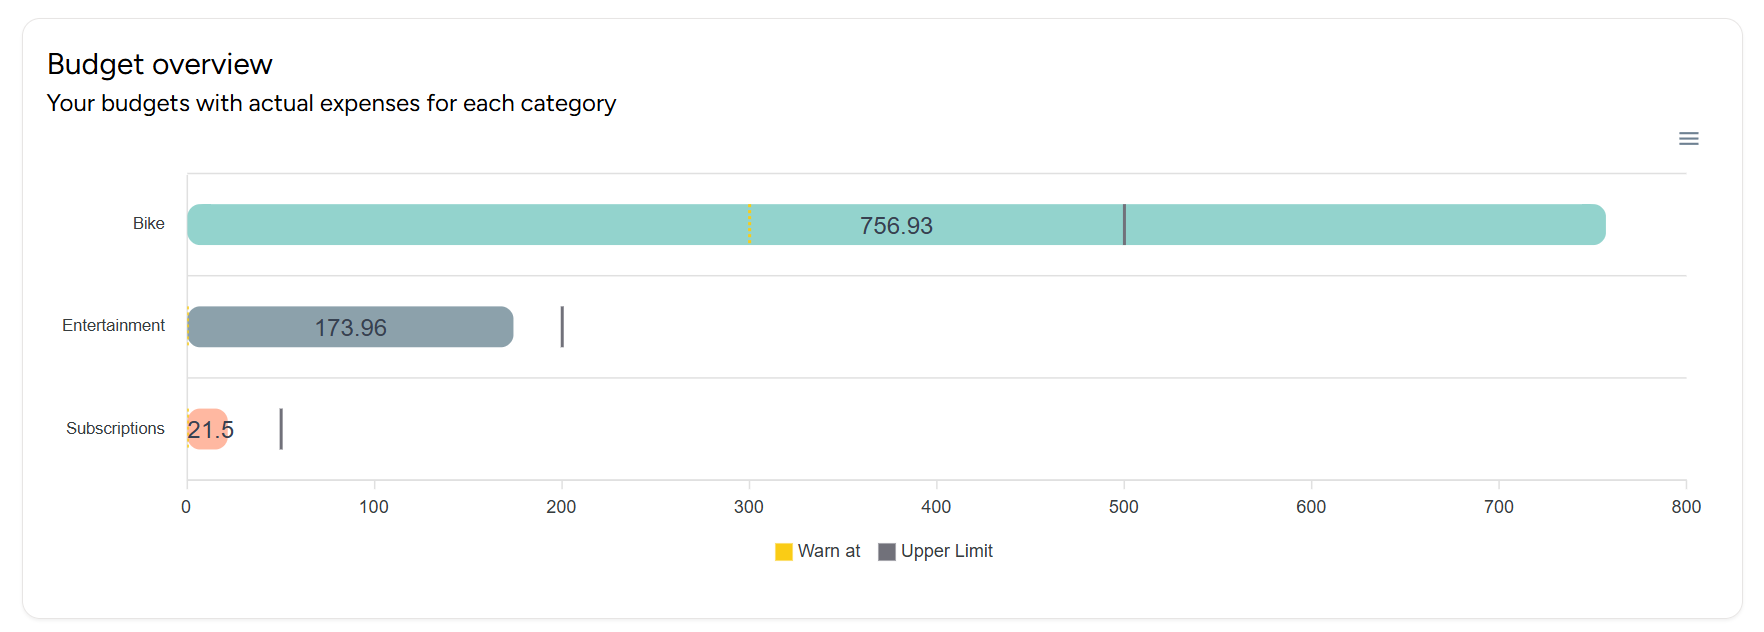Click the Entertainment category axis label
The image size is (1764, 632).
(x=113, y=326)
